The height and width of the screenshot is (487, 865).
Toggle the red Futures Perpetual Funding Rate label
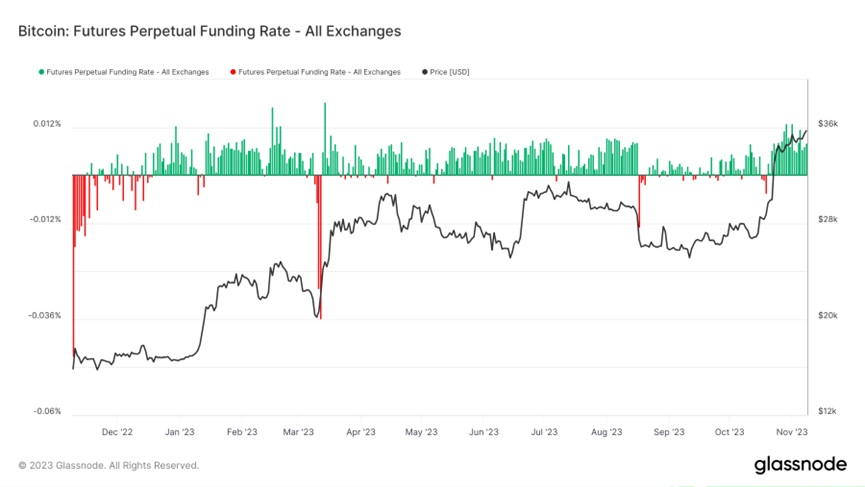(x=319, y=72)
